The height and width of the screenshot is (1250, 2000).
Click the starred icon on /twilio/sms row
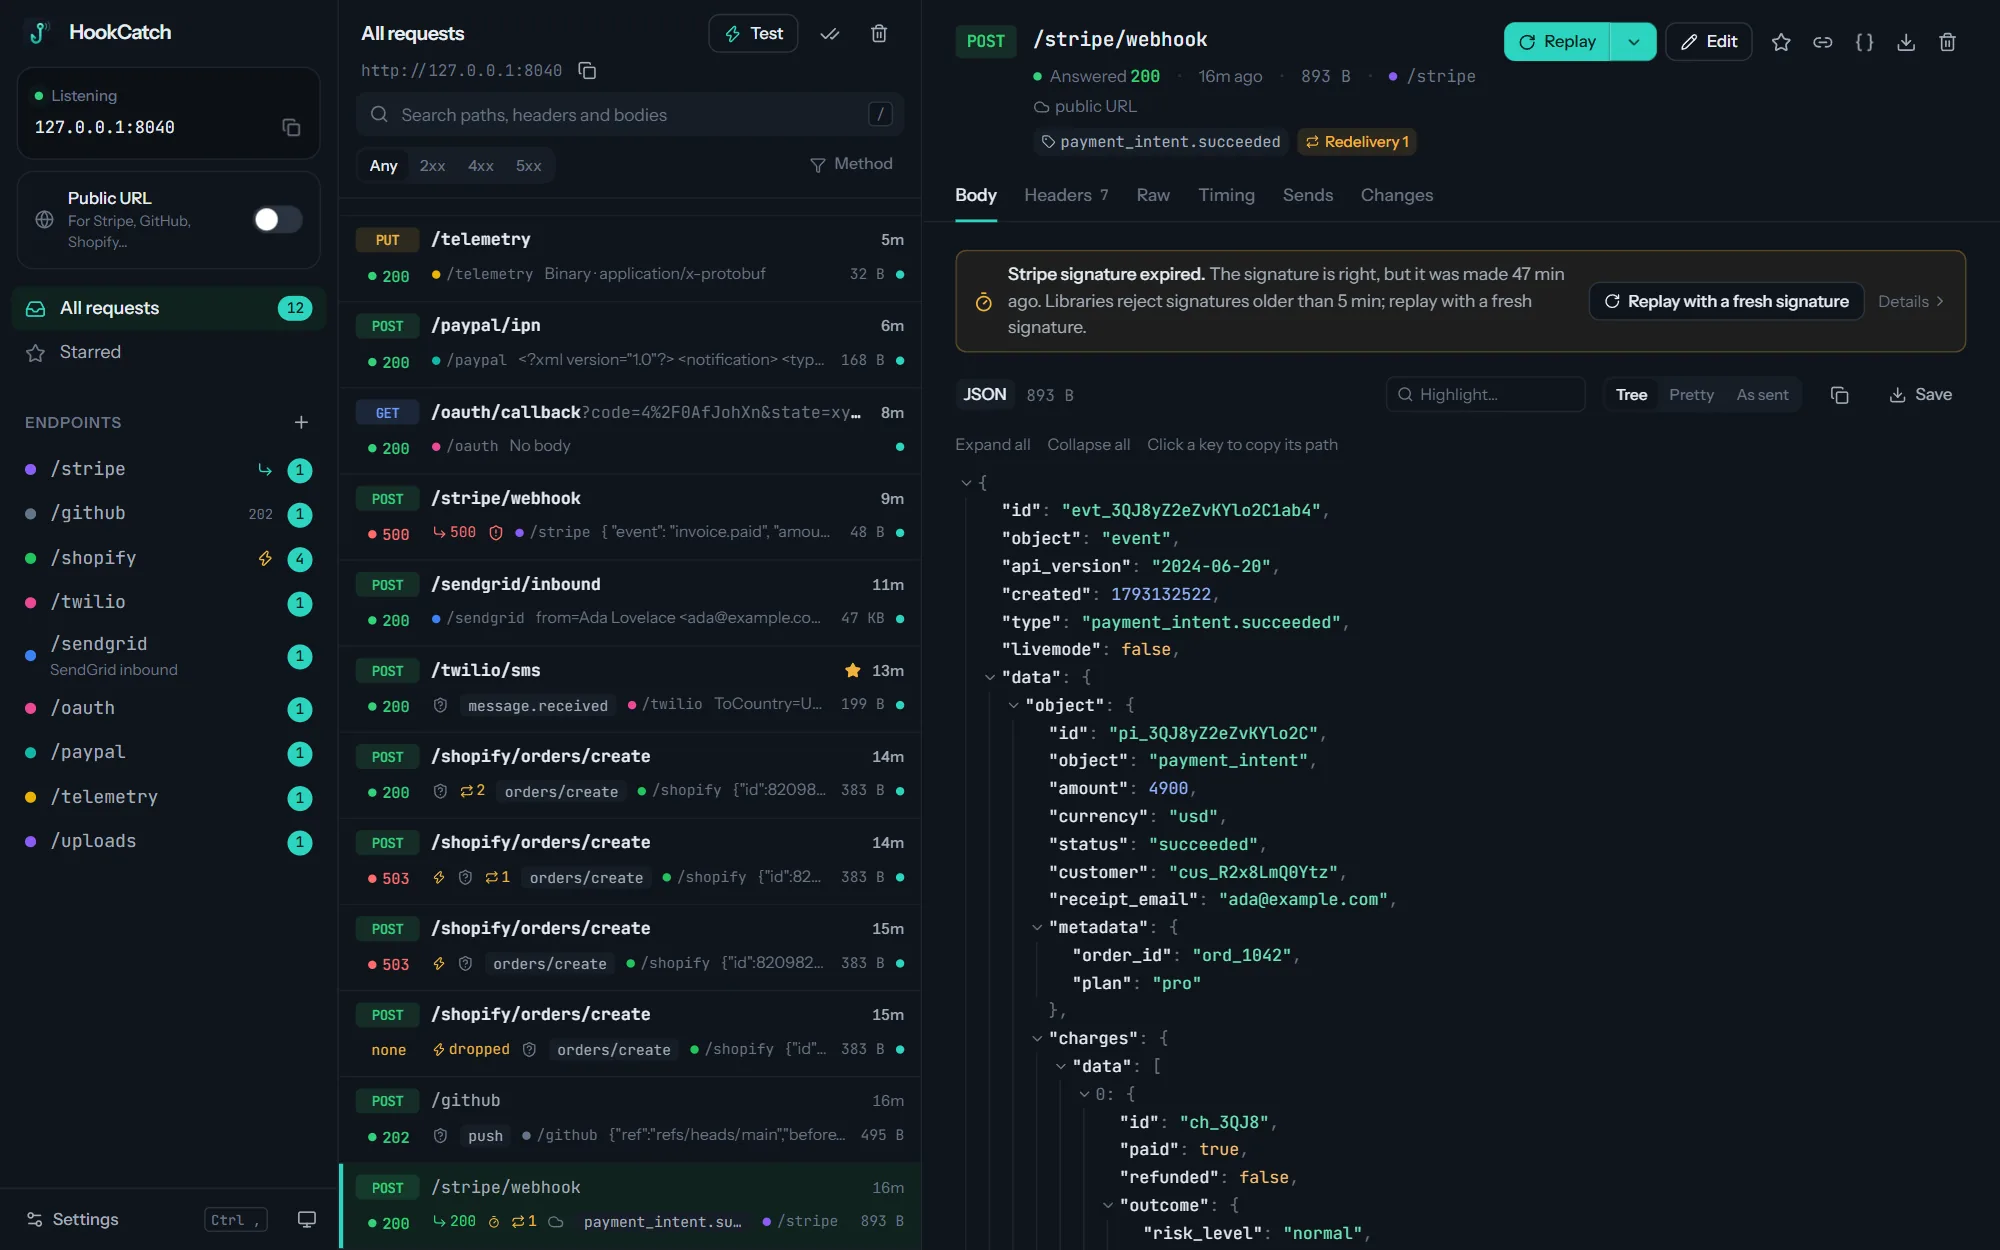point(853,670)
